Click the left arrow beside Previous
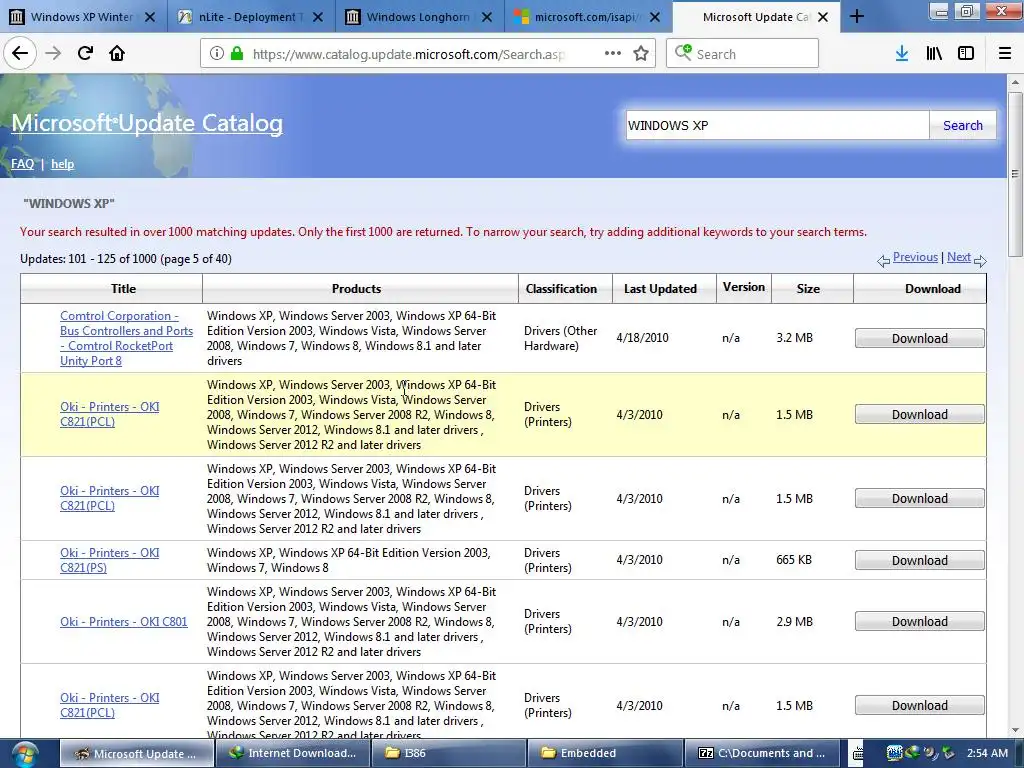The height and width of the screenshot is (768, 1024). [883, 261]
